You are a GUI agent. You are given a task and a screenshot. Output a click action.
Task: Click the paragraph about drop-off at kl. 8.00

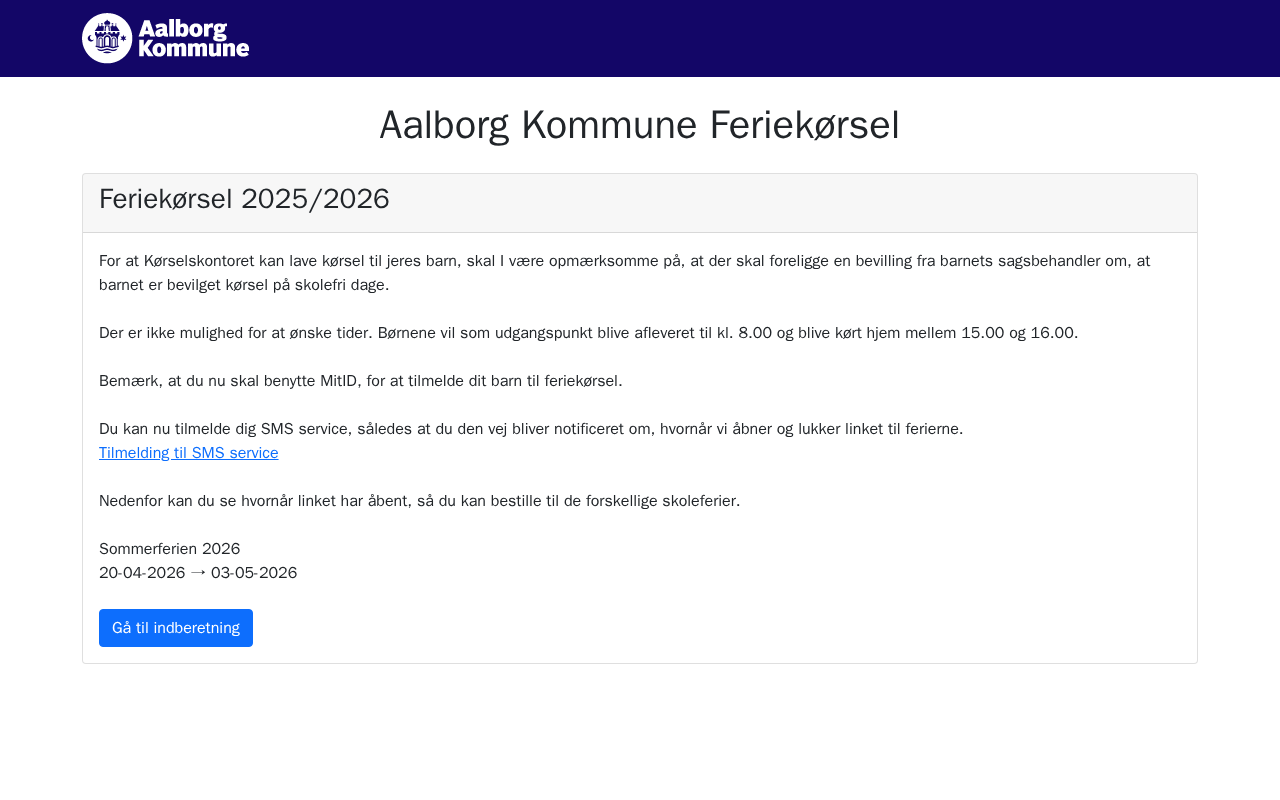[589, 333]
